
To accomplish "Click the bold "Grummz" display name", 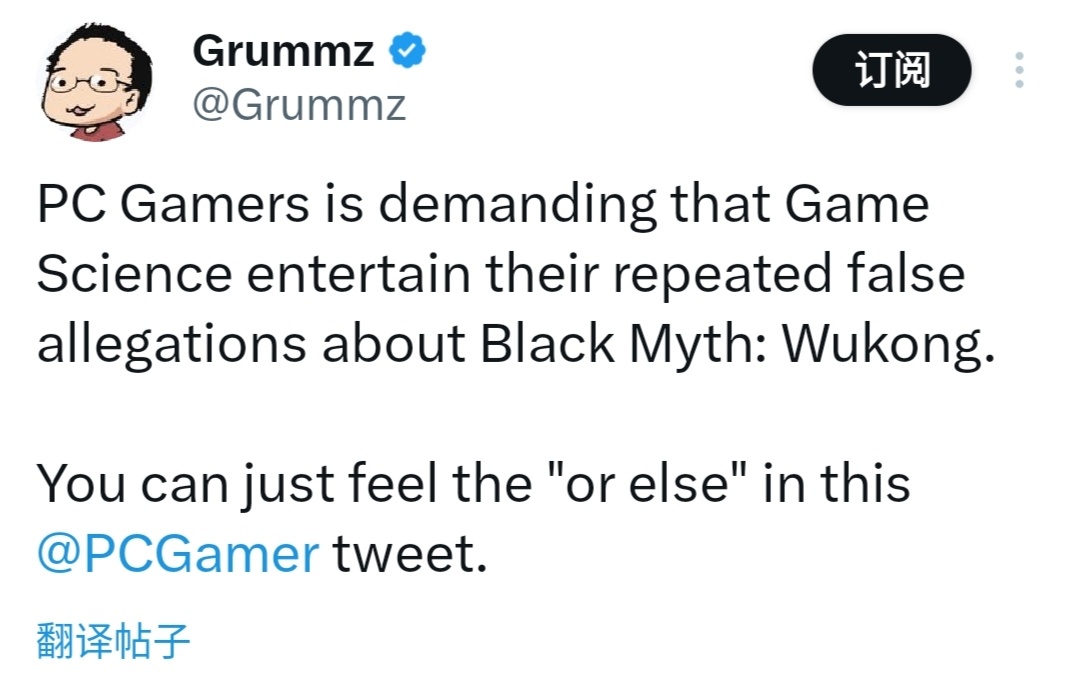I will click(x=283, y=51).
